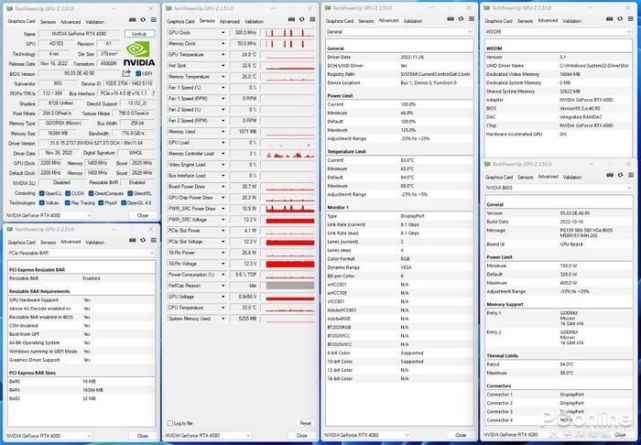Viewport: 641px width, 445px height.
Task: Open hamburger menu in Sensors window
Action: 312,19
